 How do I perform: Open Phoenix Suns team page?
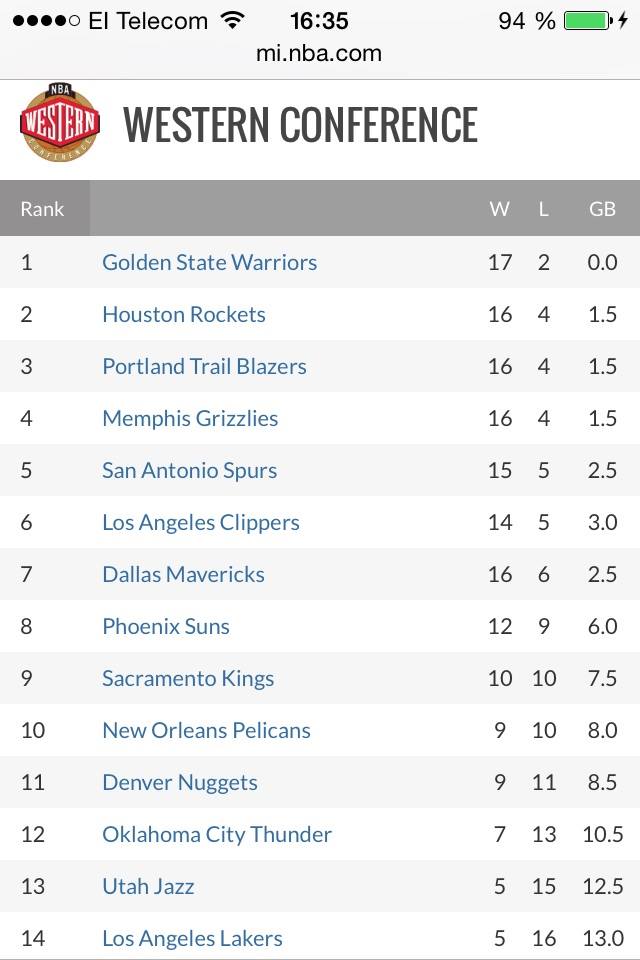click(x=166, y=626)
